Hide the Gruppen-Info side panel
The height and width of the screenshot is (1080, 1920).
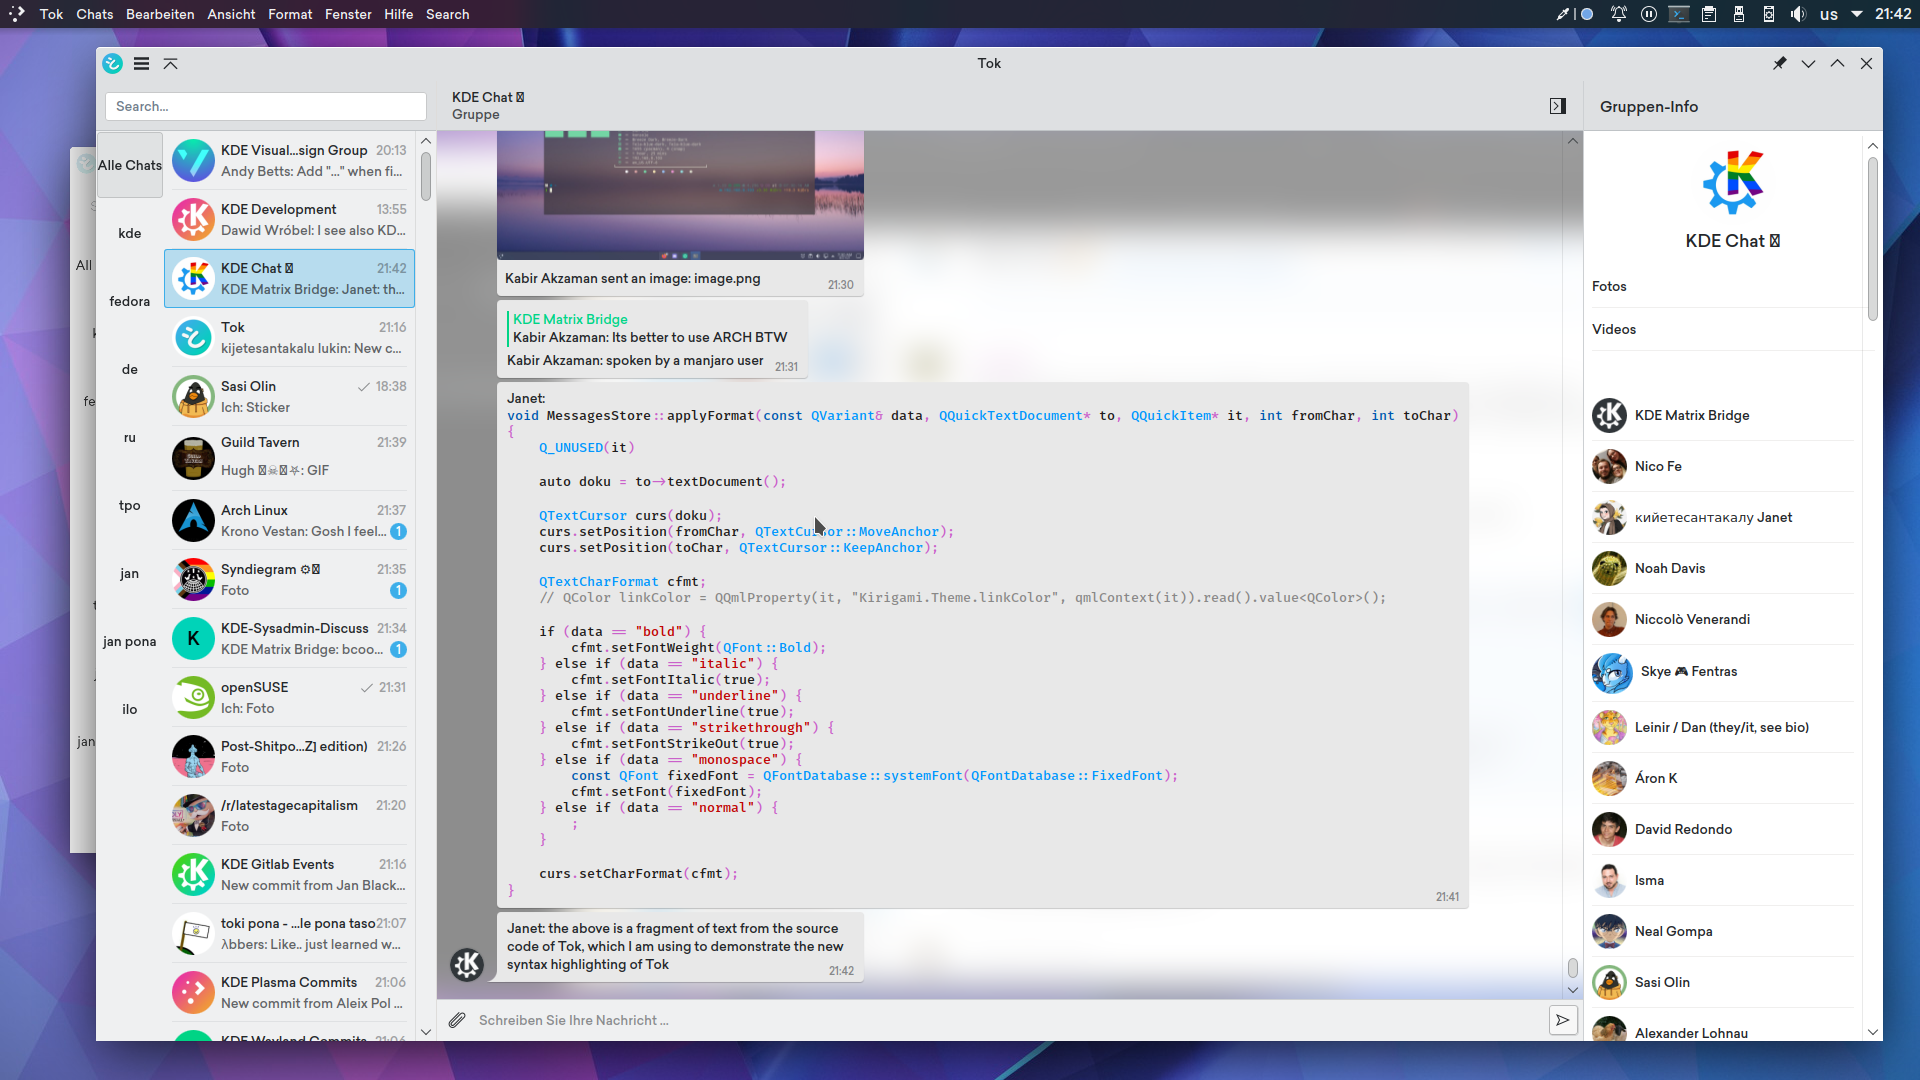1558,106
